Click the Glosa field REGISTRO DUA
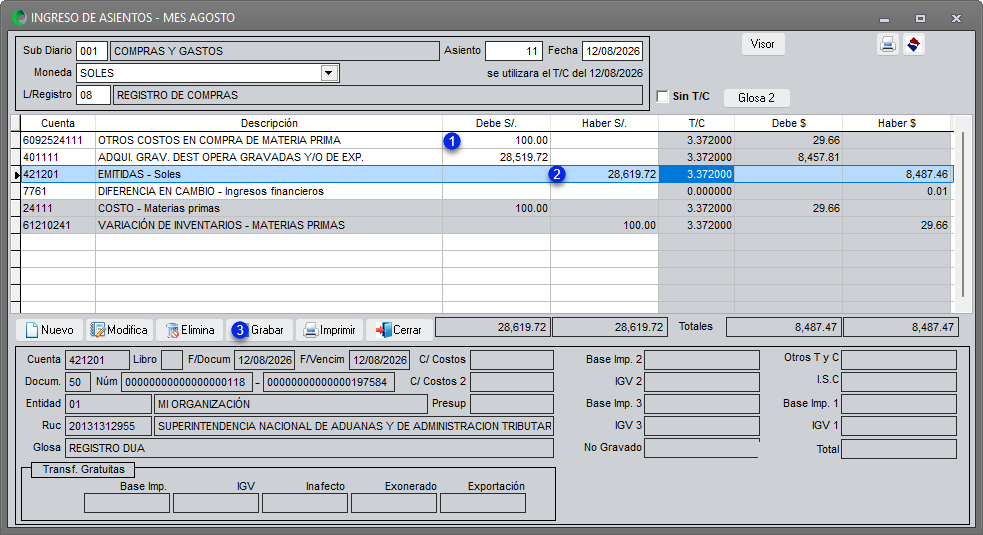Viewport: 983px width, 535px height. [309, 448]
